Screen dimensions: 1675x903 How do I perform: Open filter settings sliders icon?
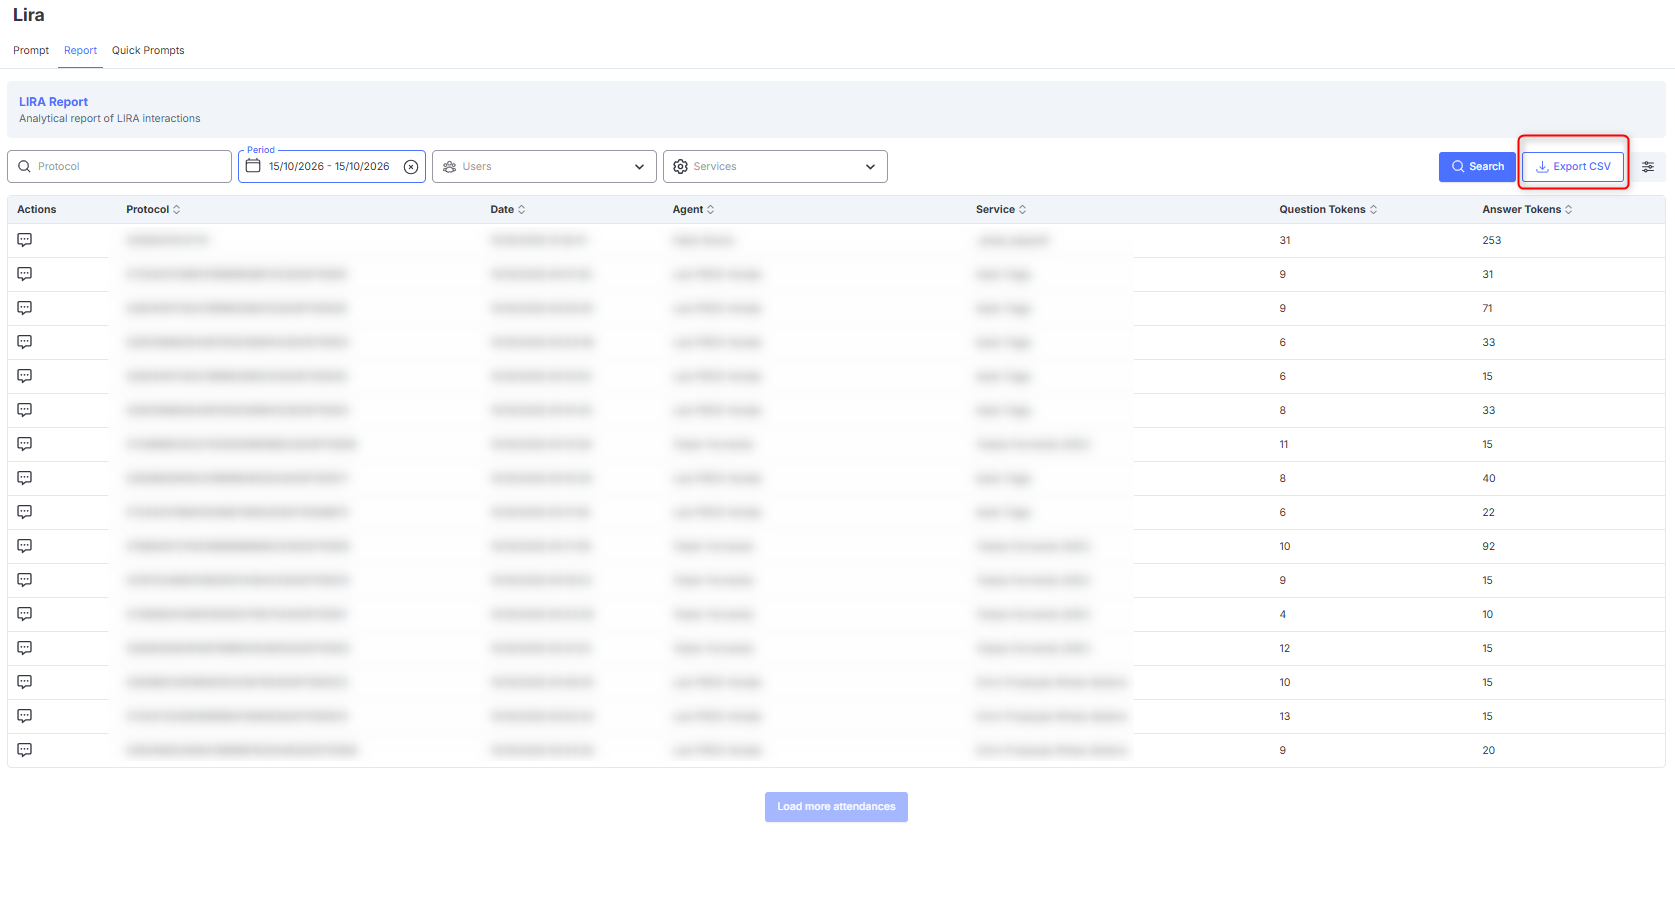pyautogui.click(x=1648, y=167)
